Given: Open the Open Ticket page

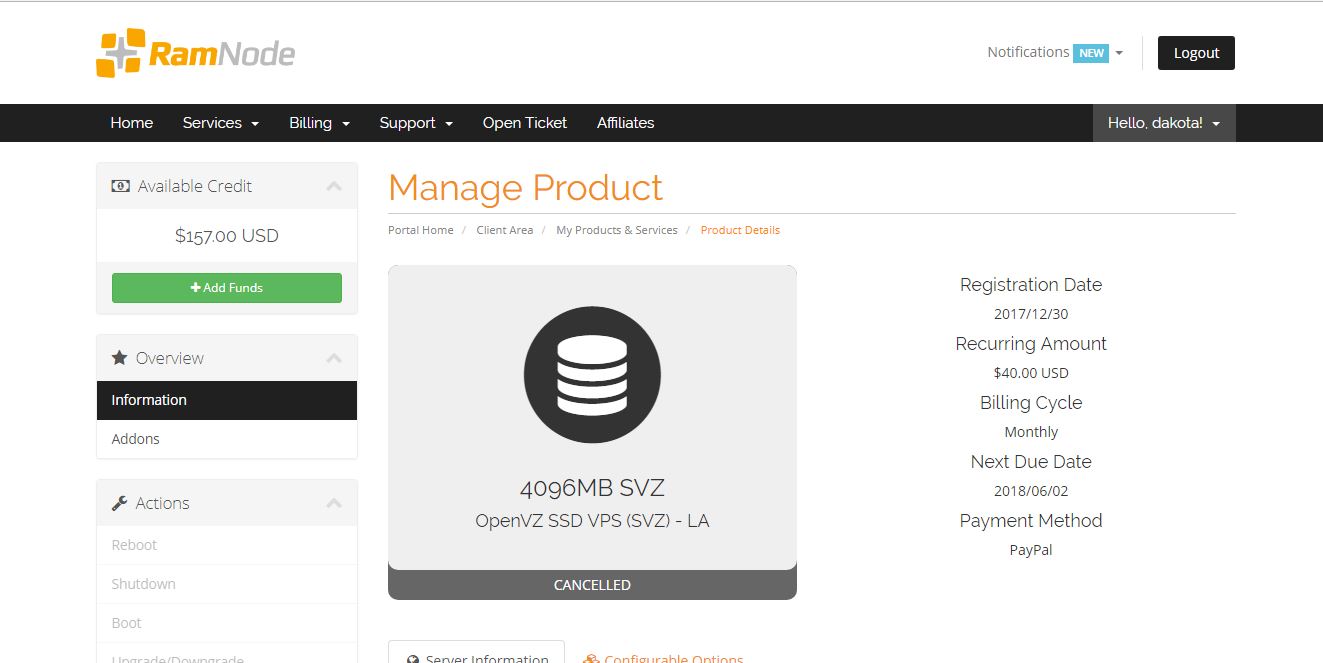Looking at the screenshot, I should point(525,123).
